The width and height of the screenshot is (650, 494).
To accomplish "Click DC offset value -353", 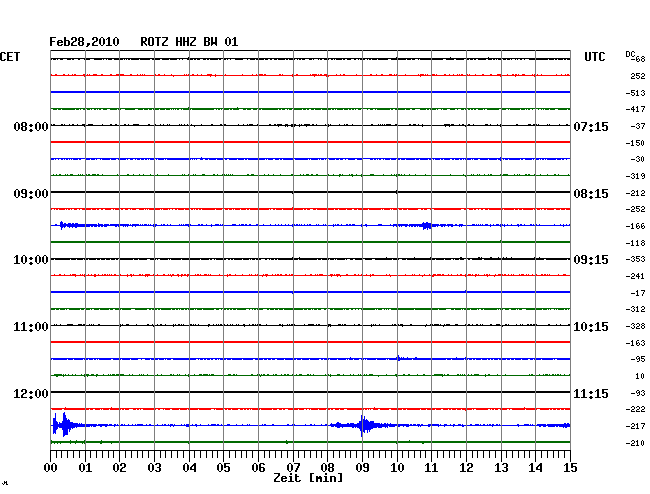I will pyautogui.click(x=635, y=259).
